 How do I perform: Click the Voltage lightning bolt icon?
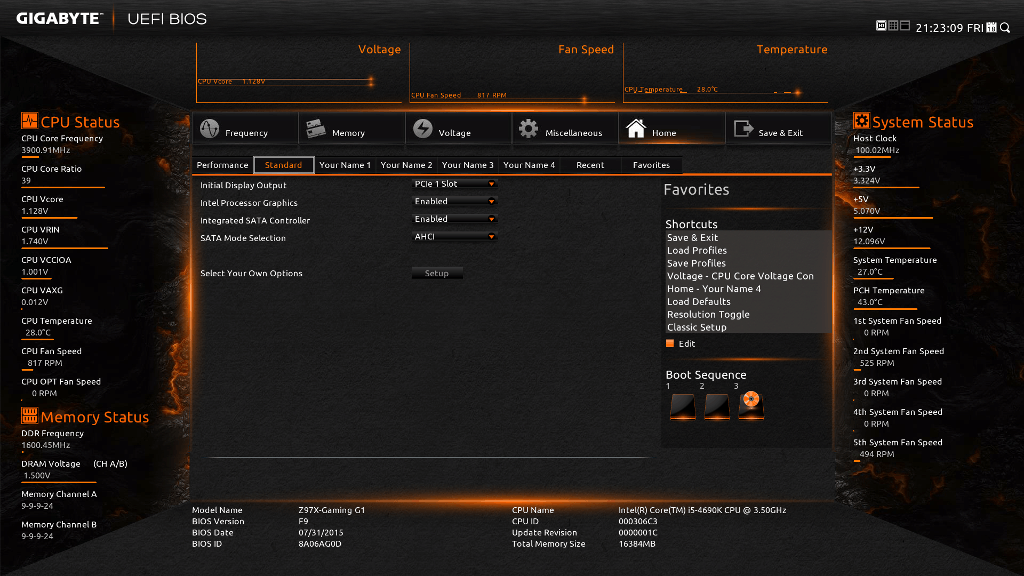coord(423,129)
